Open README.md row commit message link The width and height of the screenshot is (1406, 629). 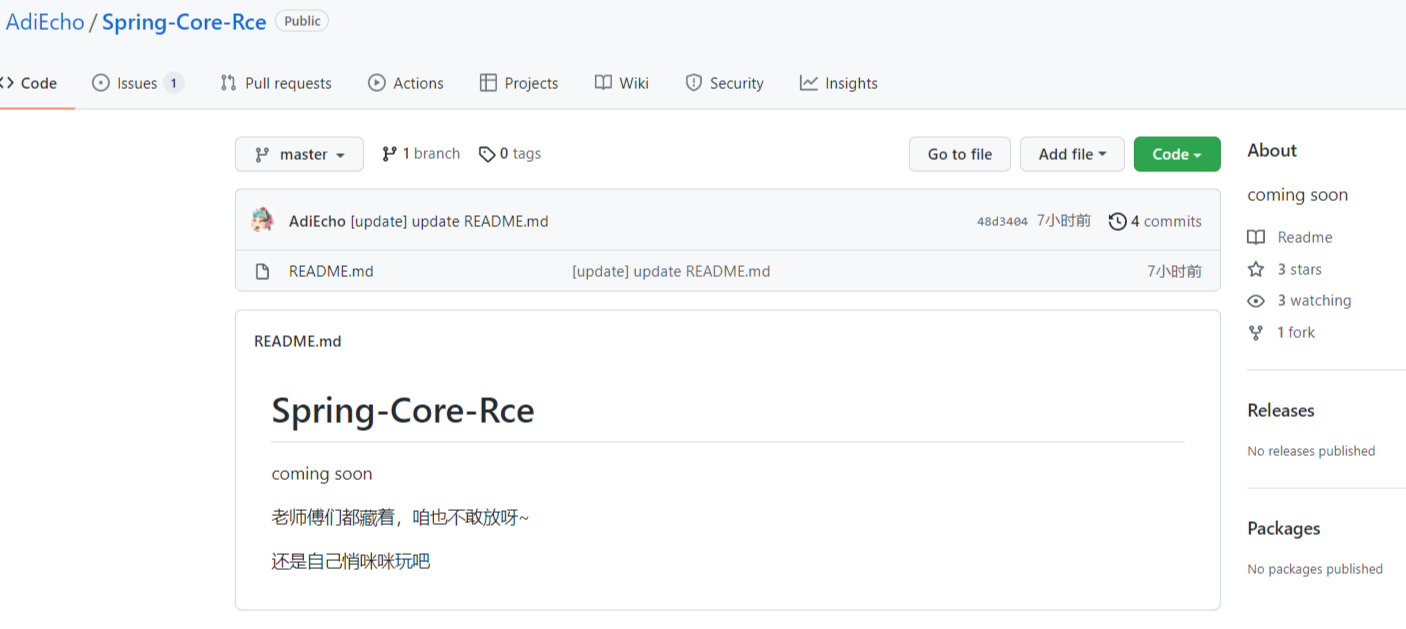671,271
